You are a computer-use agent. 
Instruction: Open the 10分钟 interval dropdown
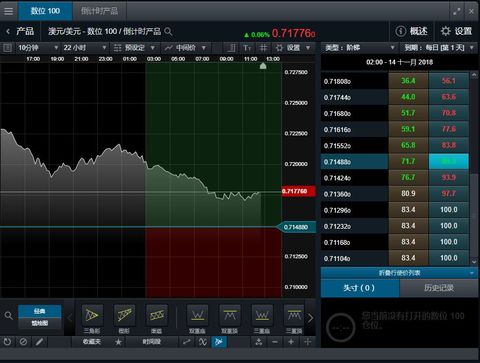click(38, 48)
